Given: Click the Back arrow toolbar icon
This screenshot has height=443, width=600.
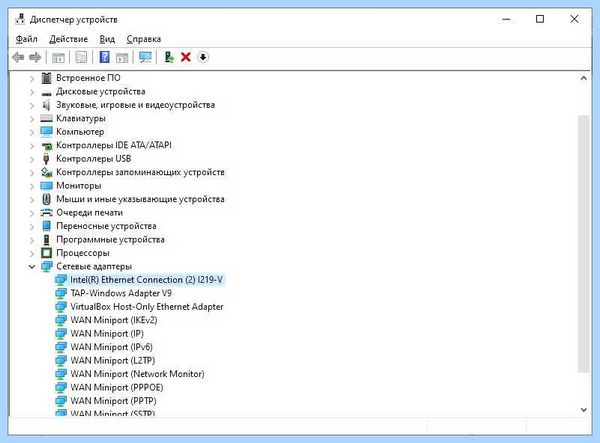Looking at the screenshot, I should [18, 57].
